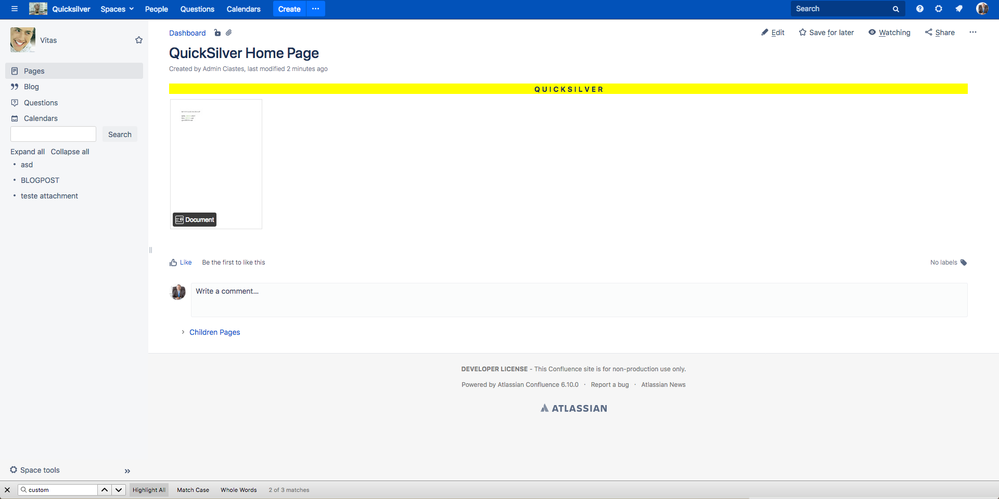Go to Quicksilver home in the header

[71, 9]
